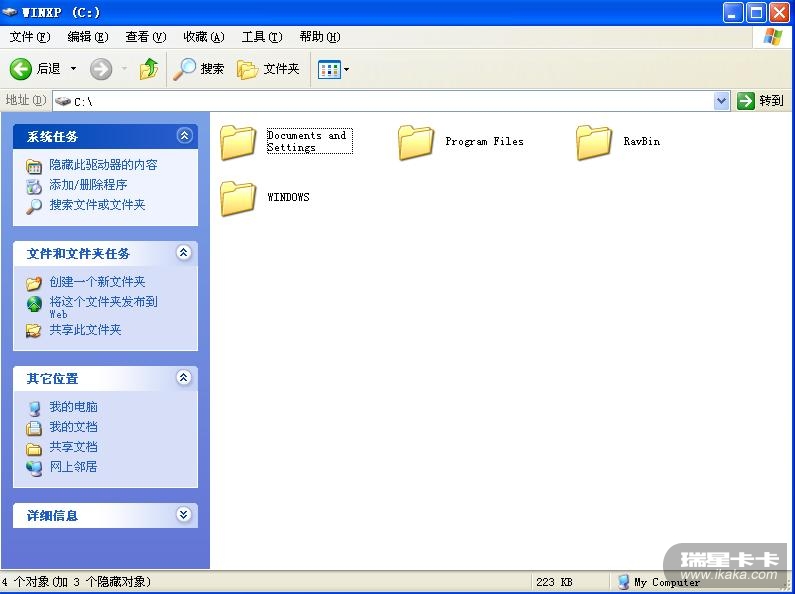Click the computer icon beside 我的电脑
795x594 pixels.
(x=34, y=409)
